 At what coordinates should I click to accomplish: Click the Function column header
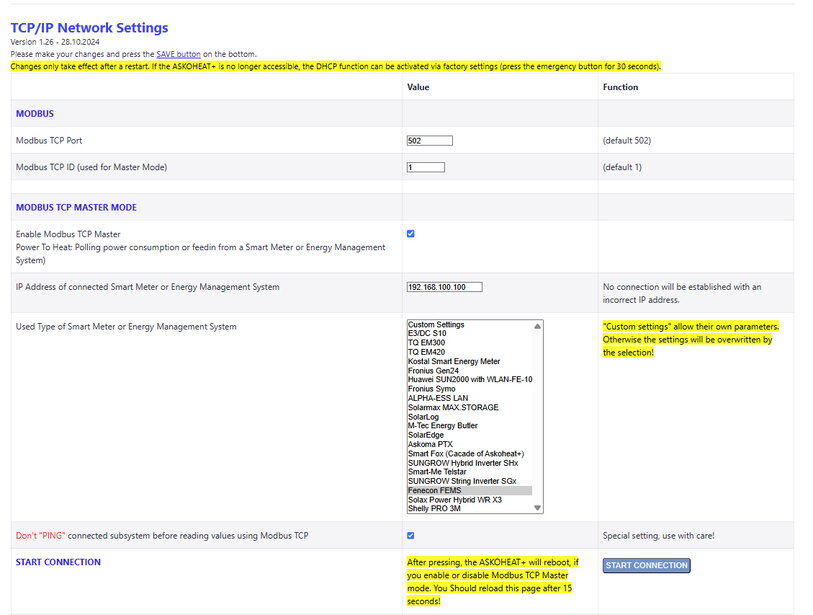click(x=620, y=87)
